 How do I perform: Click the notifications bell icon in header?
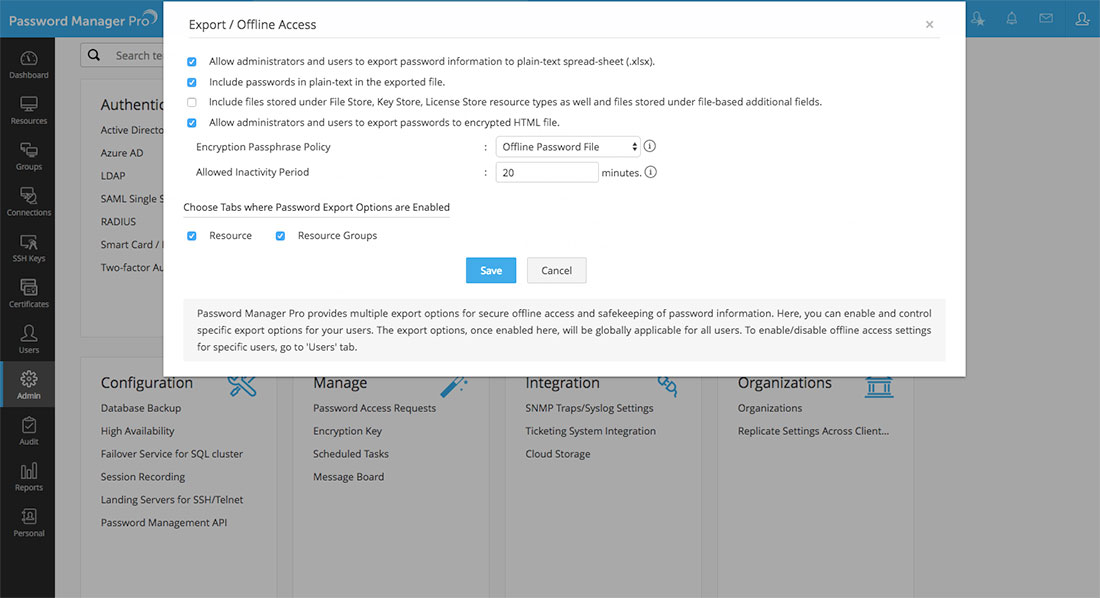(1011, 19)
